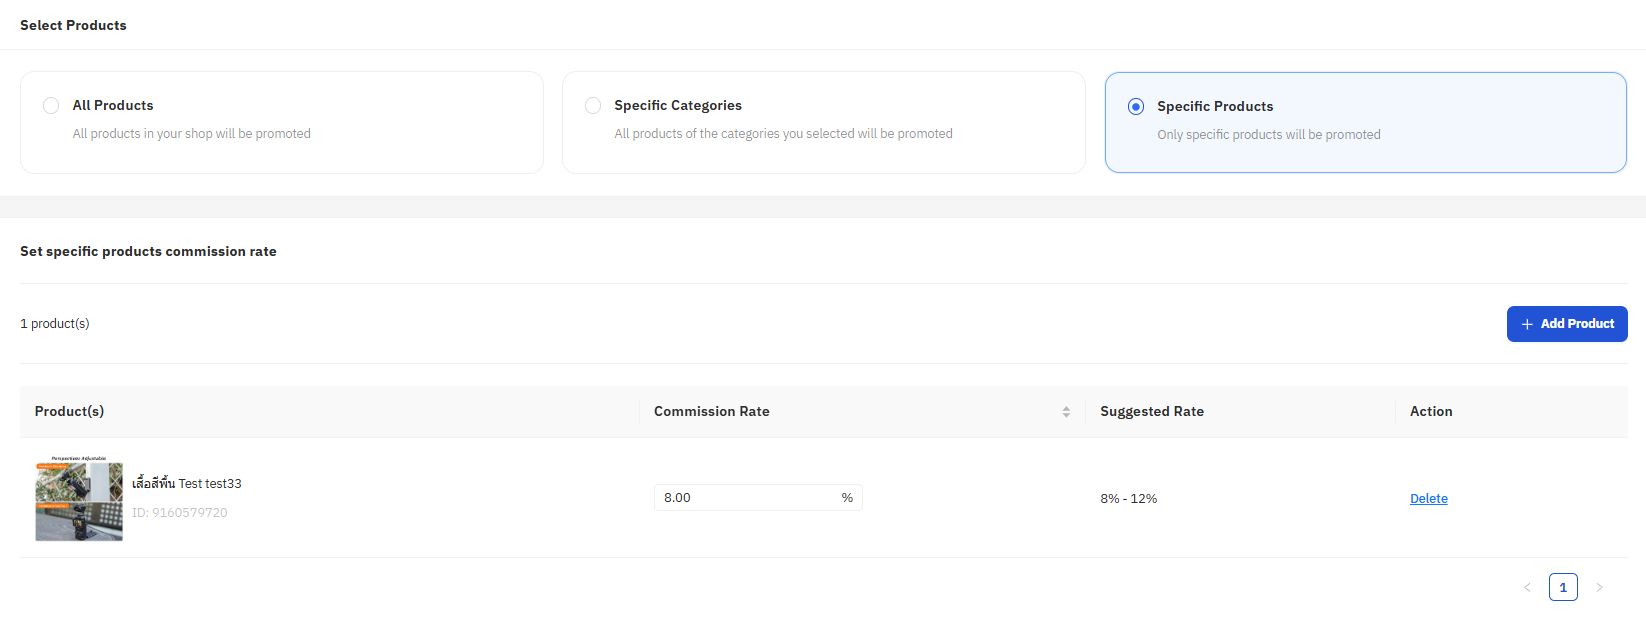Click the product name Test test33
This screenshot has height=637, width=1646.
coord(187,484)
